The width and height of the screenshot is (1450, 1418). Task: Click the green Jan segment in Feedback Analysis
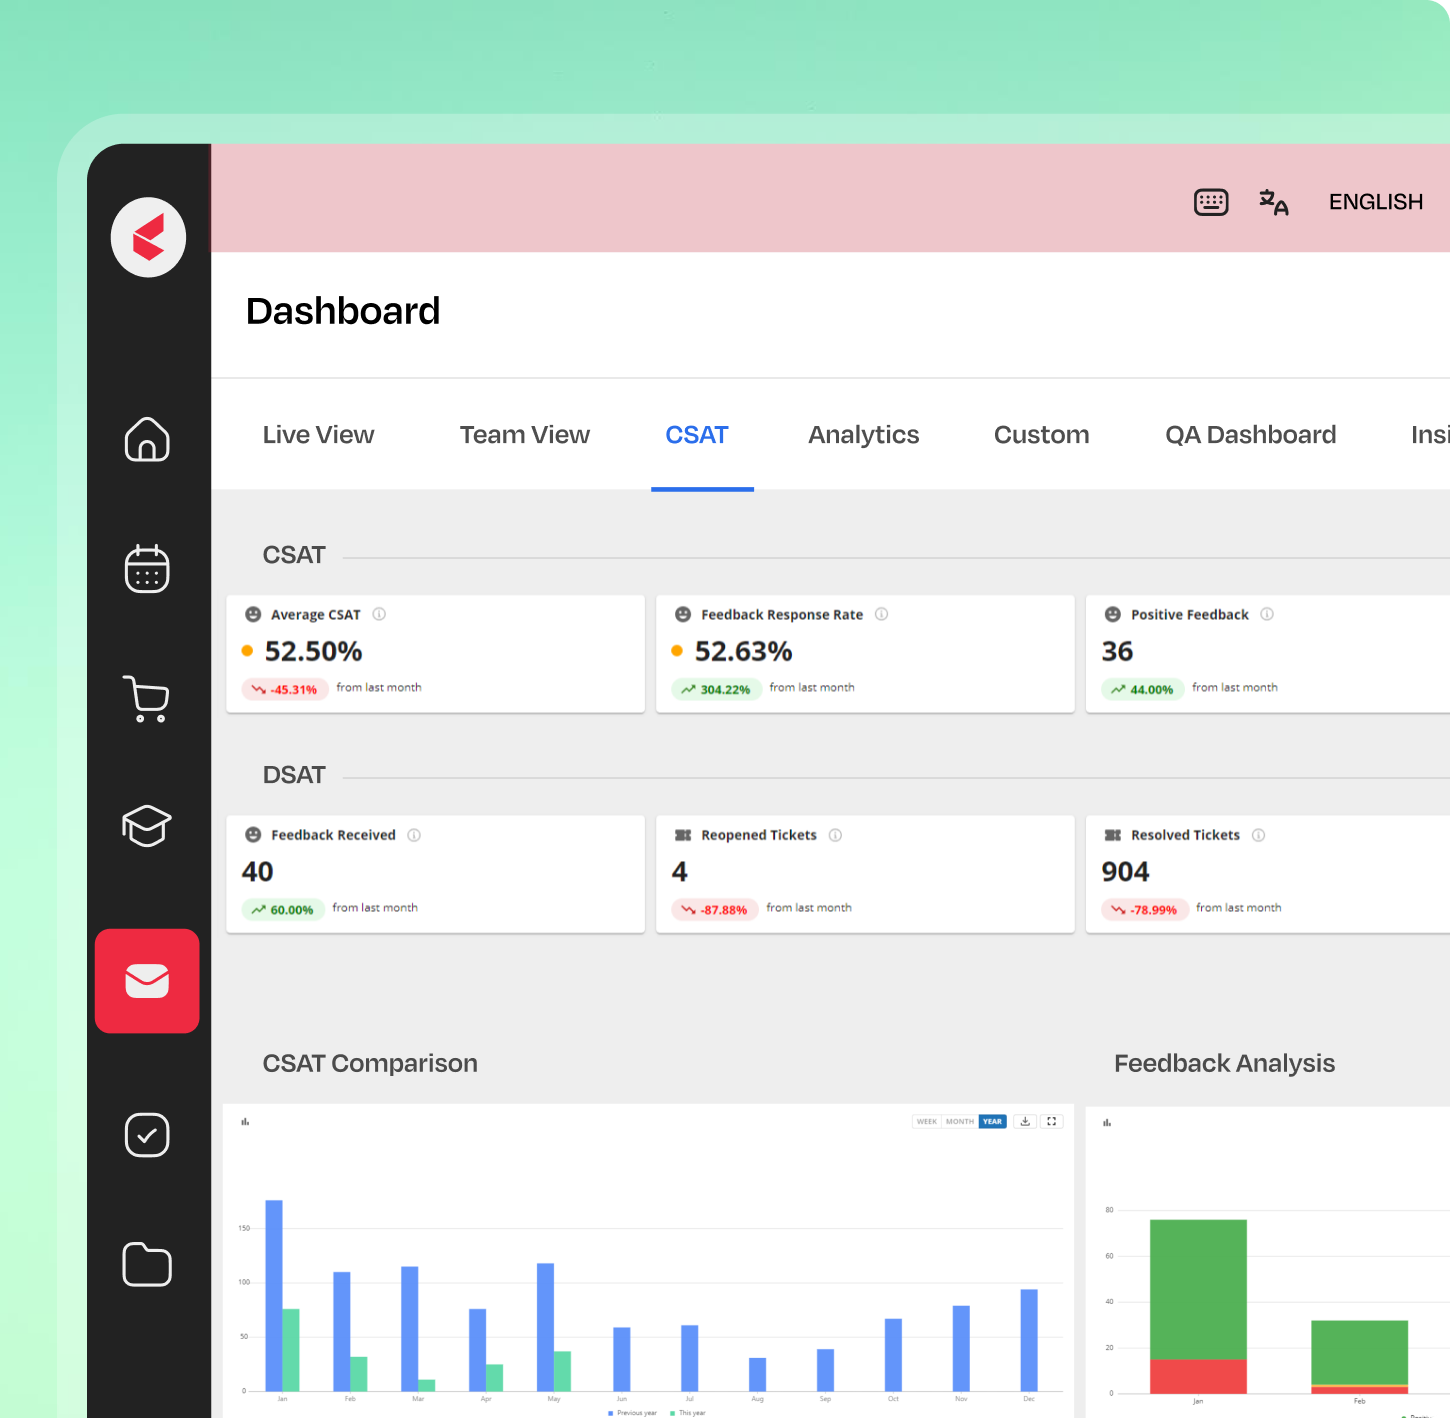[1198, 1289]
